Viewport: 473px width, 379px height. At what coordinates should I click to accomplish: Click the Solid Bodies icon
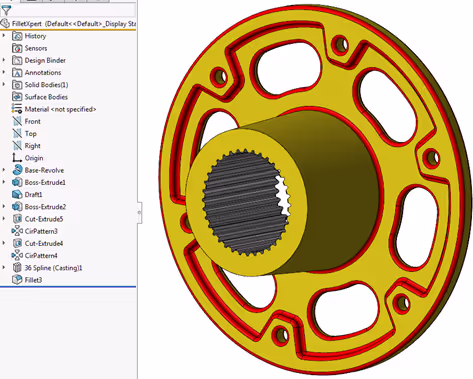click(17, 85)
